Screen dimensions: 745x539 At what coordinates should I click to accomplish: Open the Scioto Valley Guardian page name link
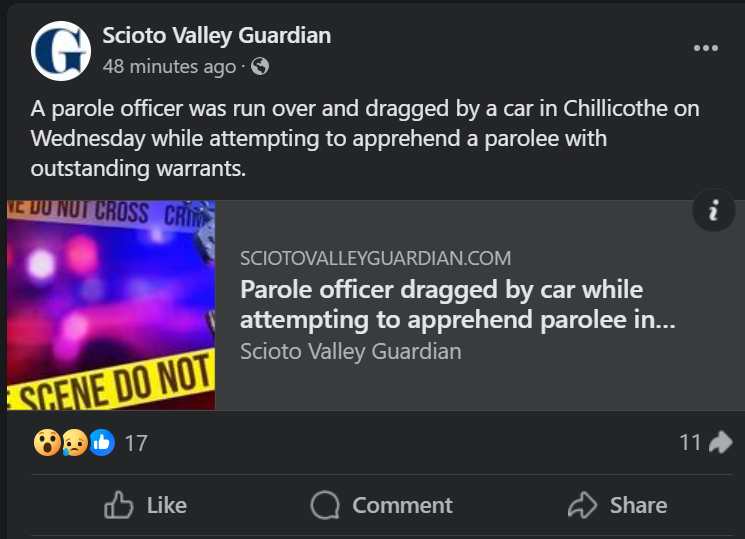tap(216, 36)
